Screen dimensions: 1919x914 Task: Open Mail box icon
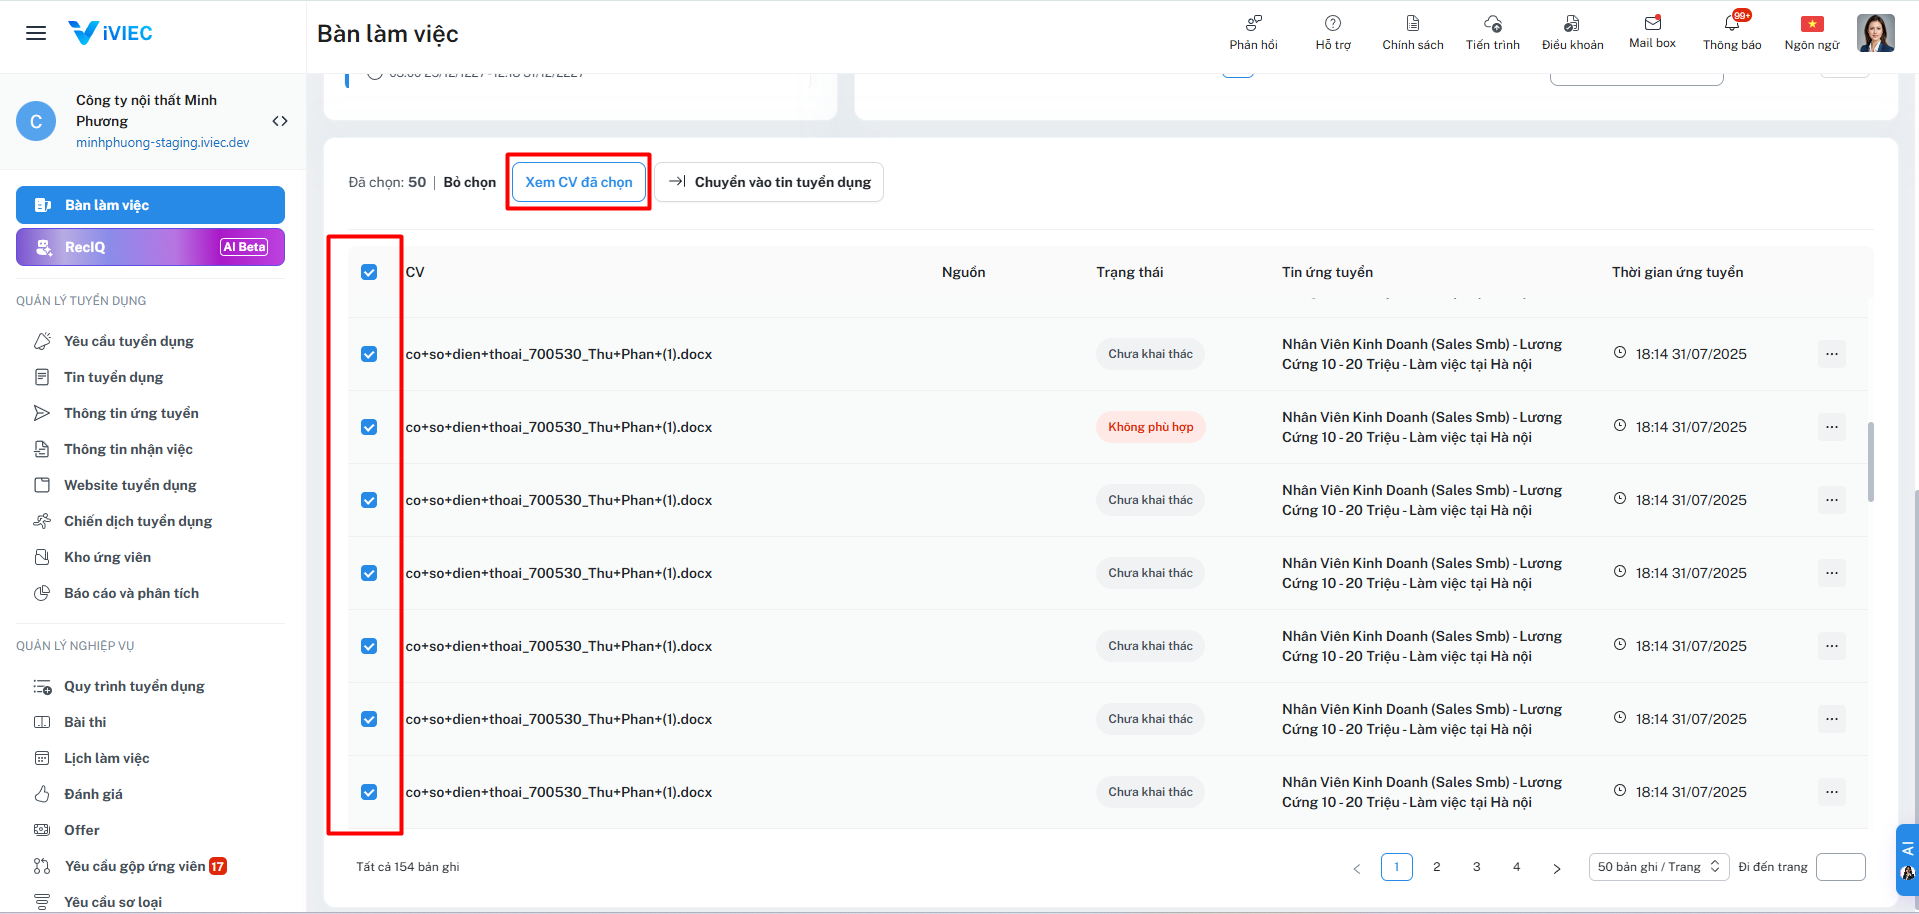tap(1652, 23)
